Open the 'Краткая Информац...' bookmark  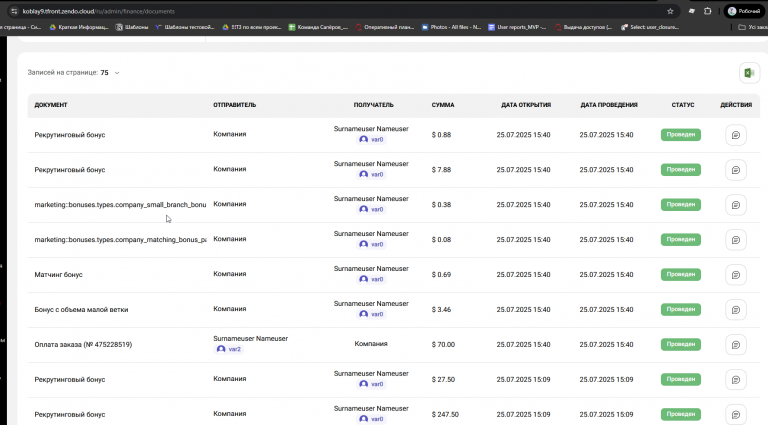79,27
